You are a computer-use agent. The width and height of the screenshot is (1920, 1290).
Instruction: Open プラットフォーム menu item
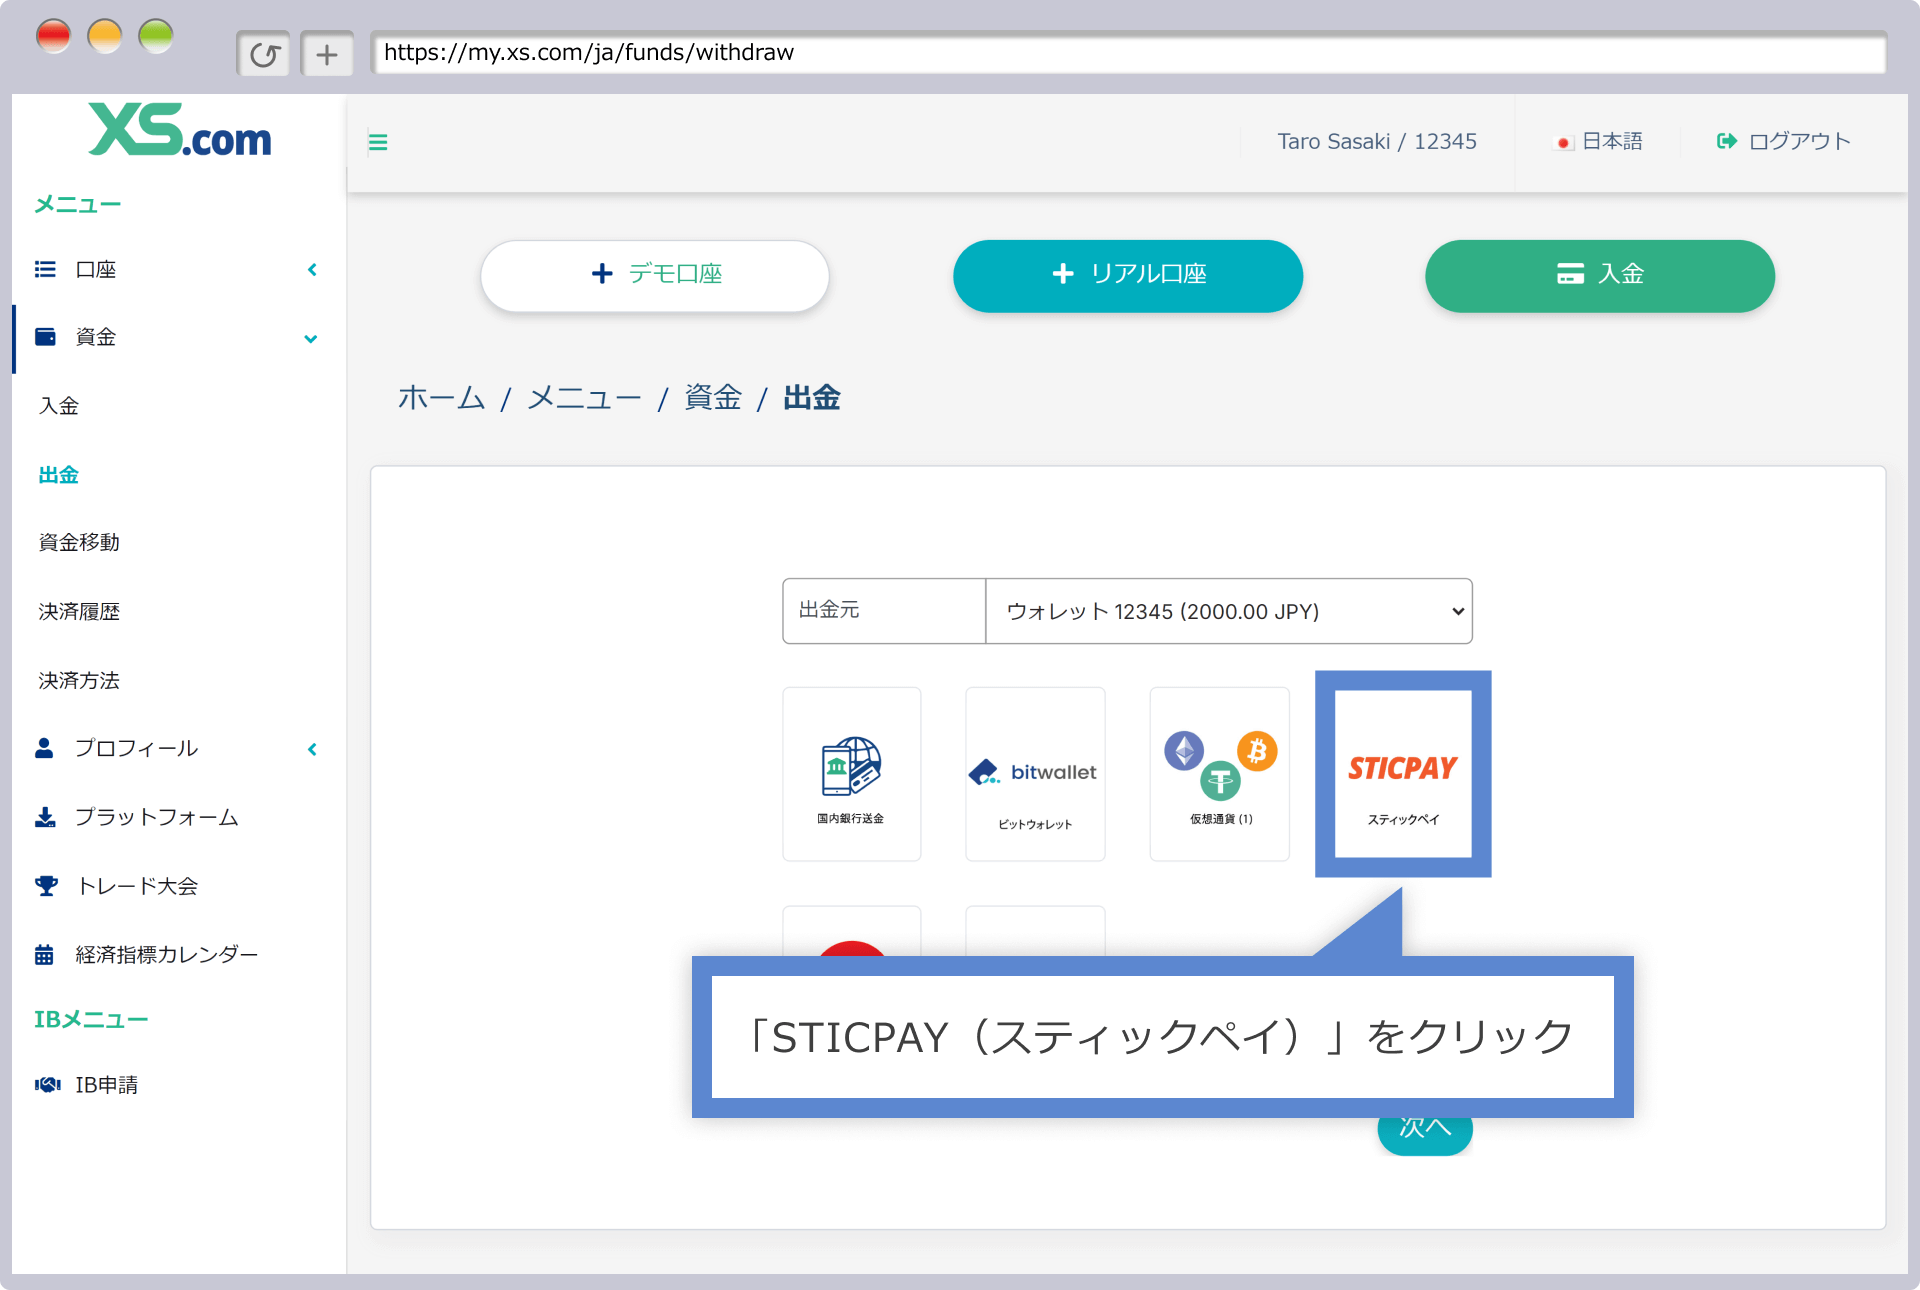[x=157, y=817]
